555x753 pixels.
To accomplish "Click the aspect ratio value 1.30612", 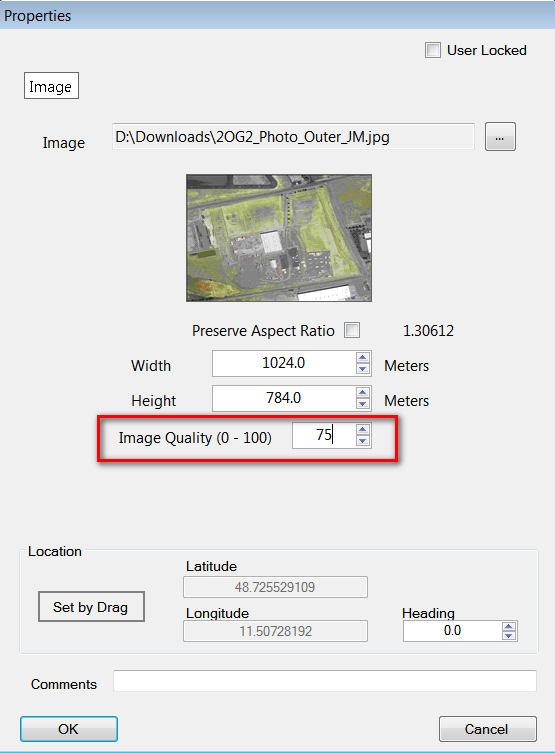I will [428, 331].
